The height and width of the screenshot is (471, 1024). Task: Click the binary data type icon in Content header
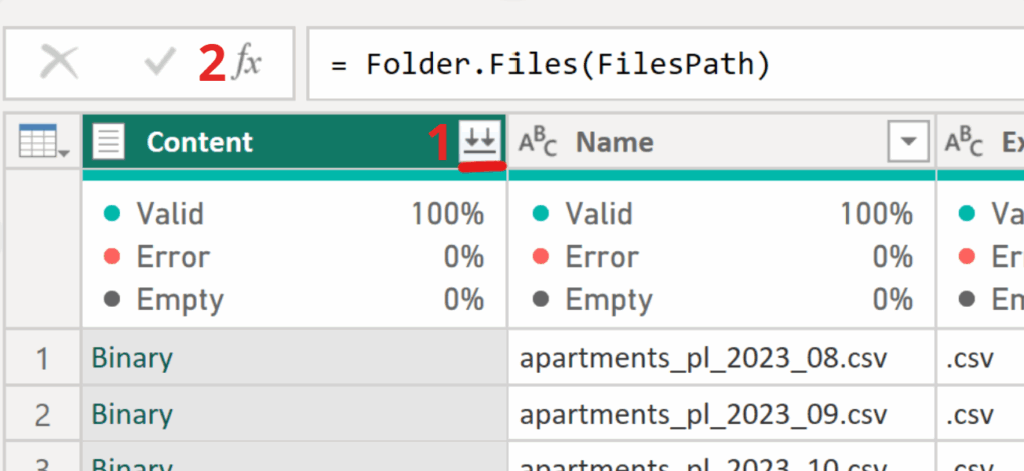click(x=109, y=143)
